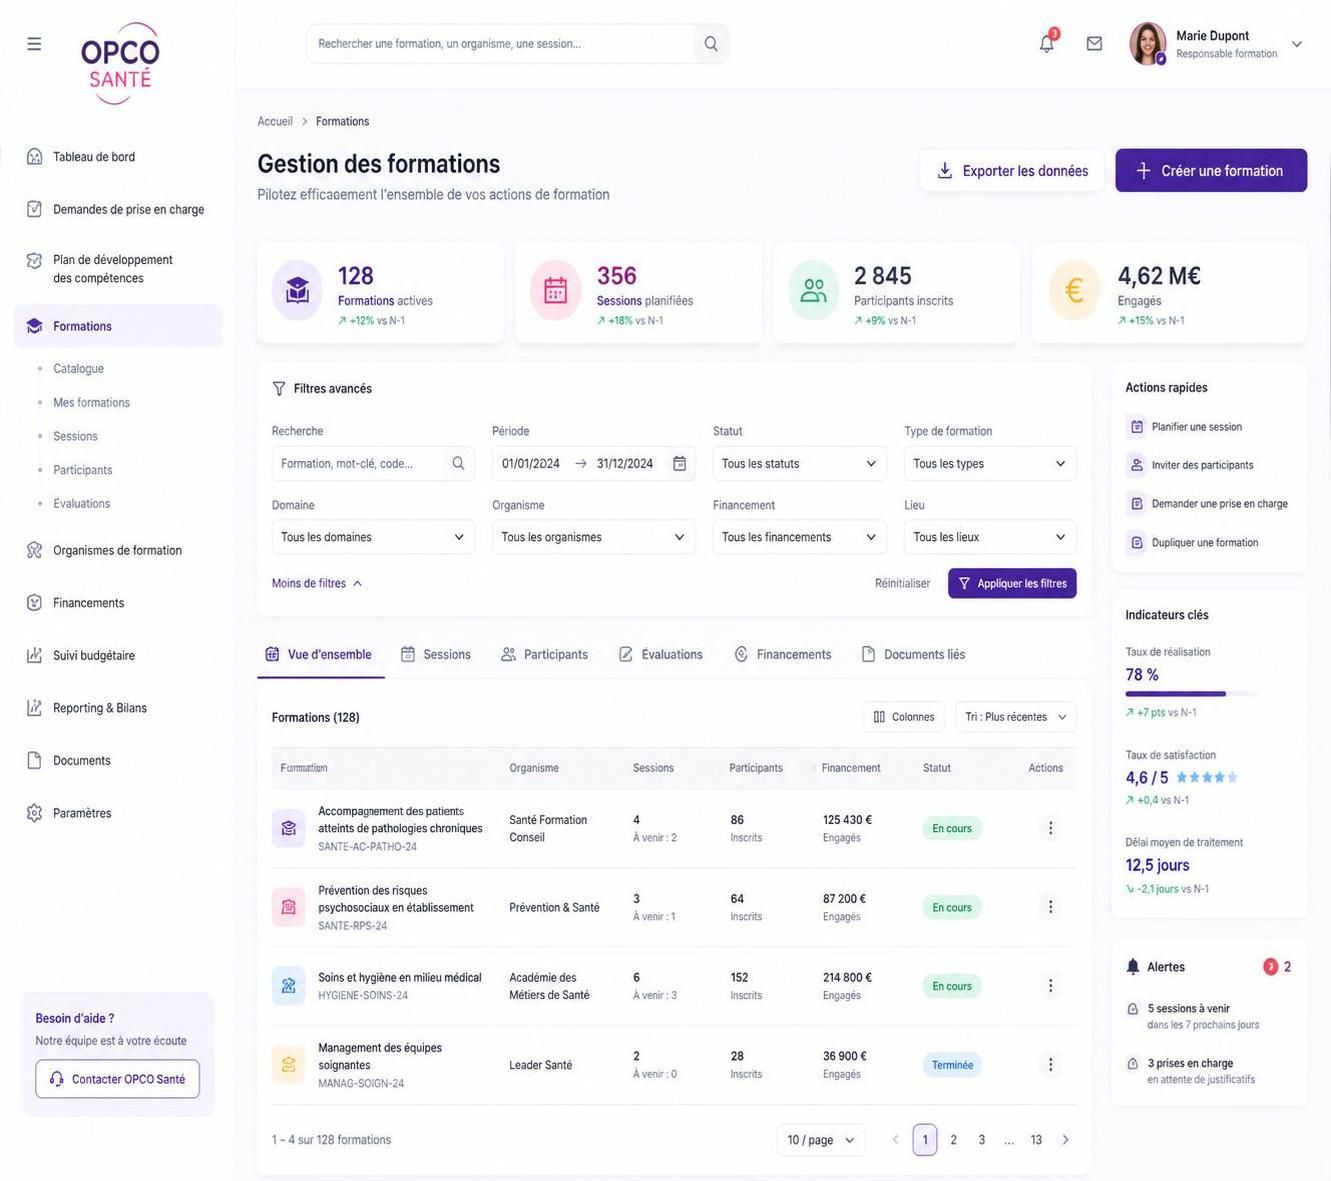The width and height of the screenshot is (1331, 1181).
Task: Click the search magnifier in top bar
Action: coord(711,44)
